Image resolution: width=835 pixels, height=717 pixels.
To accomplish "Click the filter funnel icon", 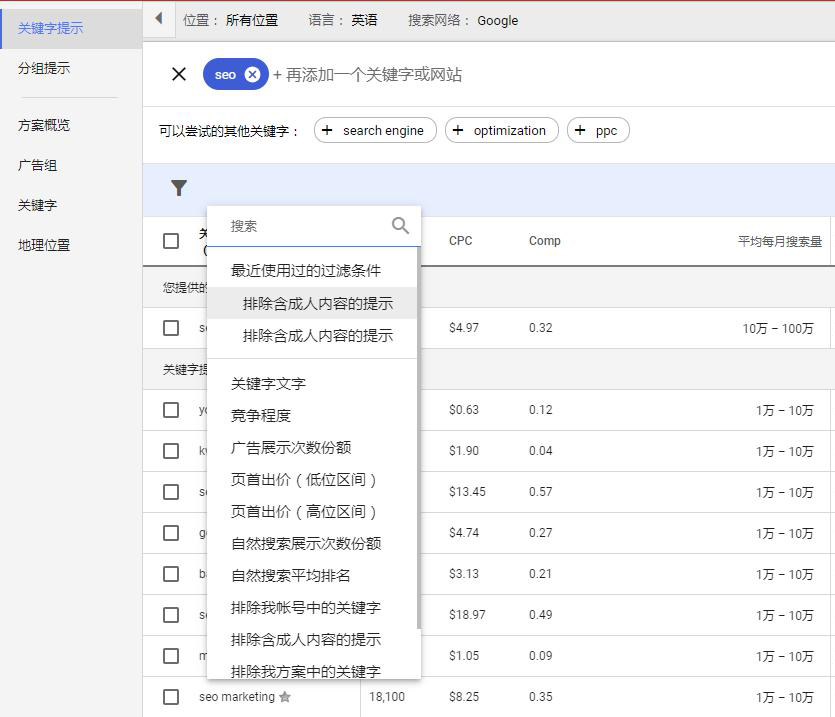I will (179, 188).
